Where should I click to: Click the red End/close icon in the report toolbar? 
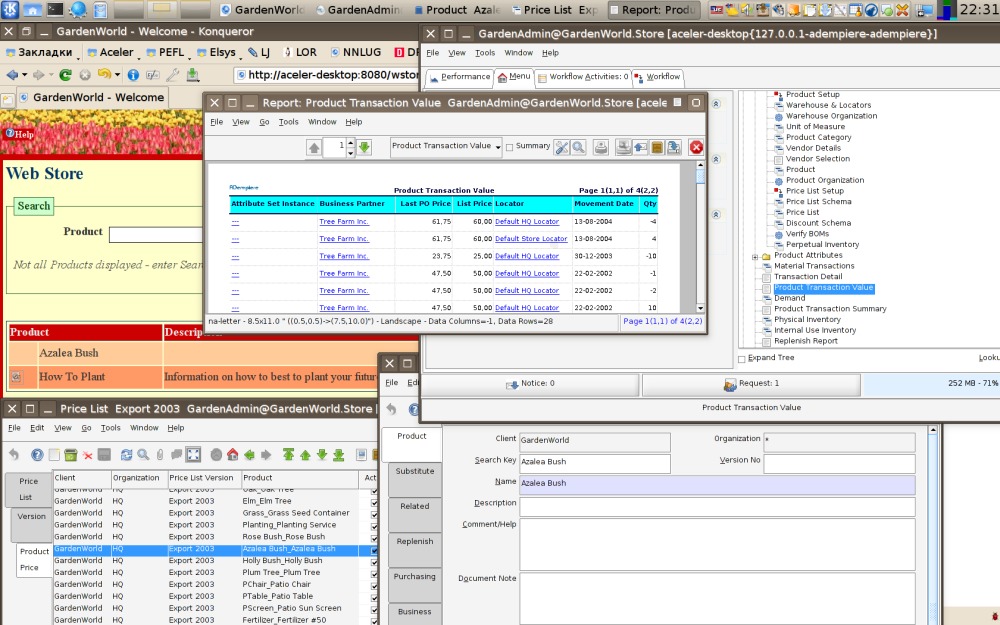(696, 147)
